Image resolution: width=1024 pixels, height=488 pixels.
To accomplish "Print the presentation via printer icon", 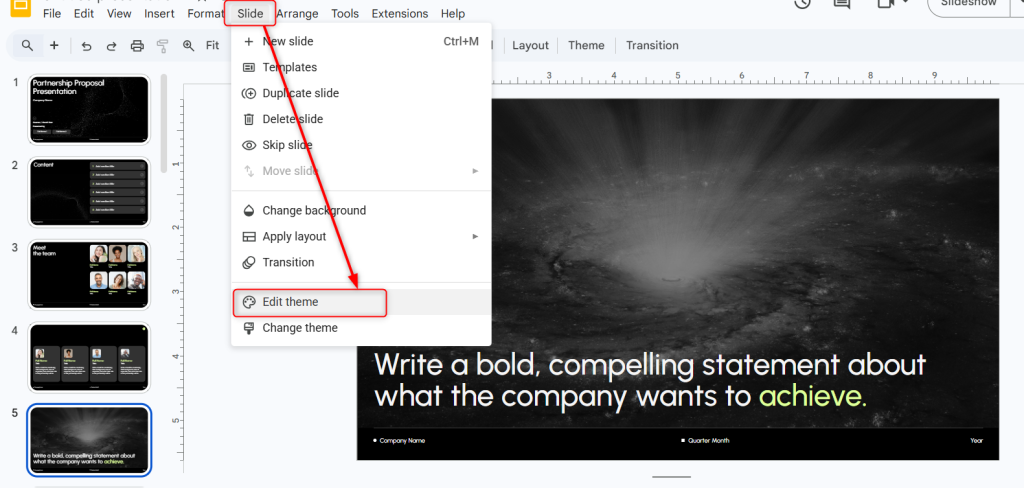I will 136,46.
